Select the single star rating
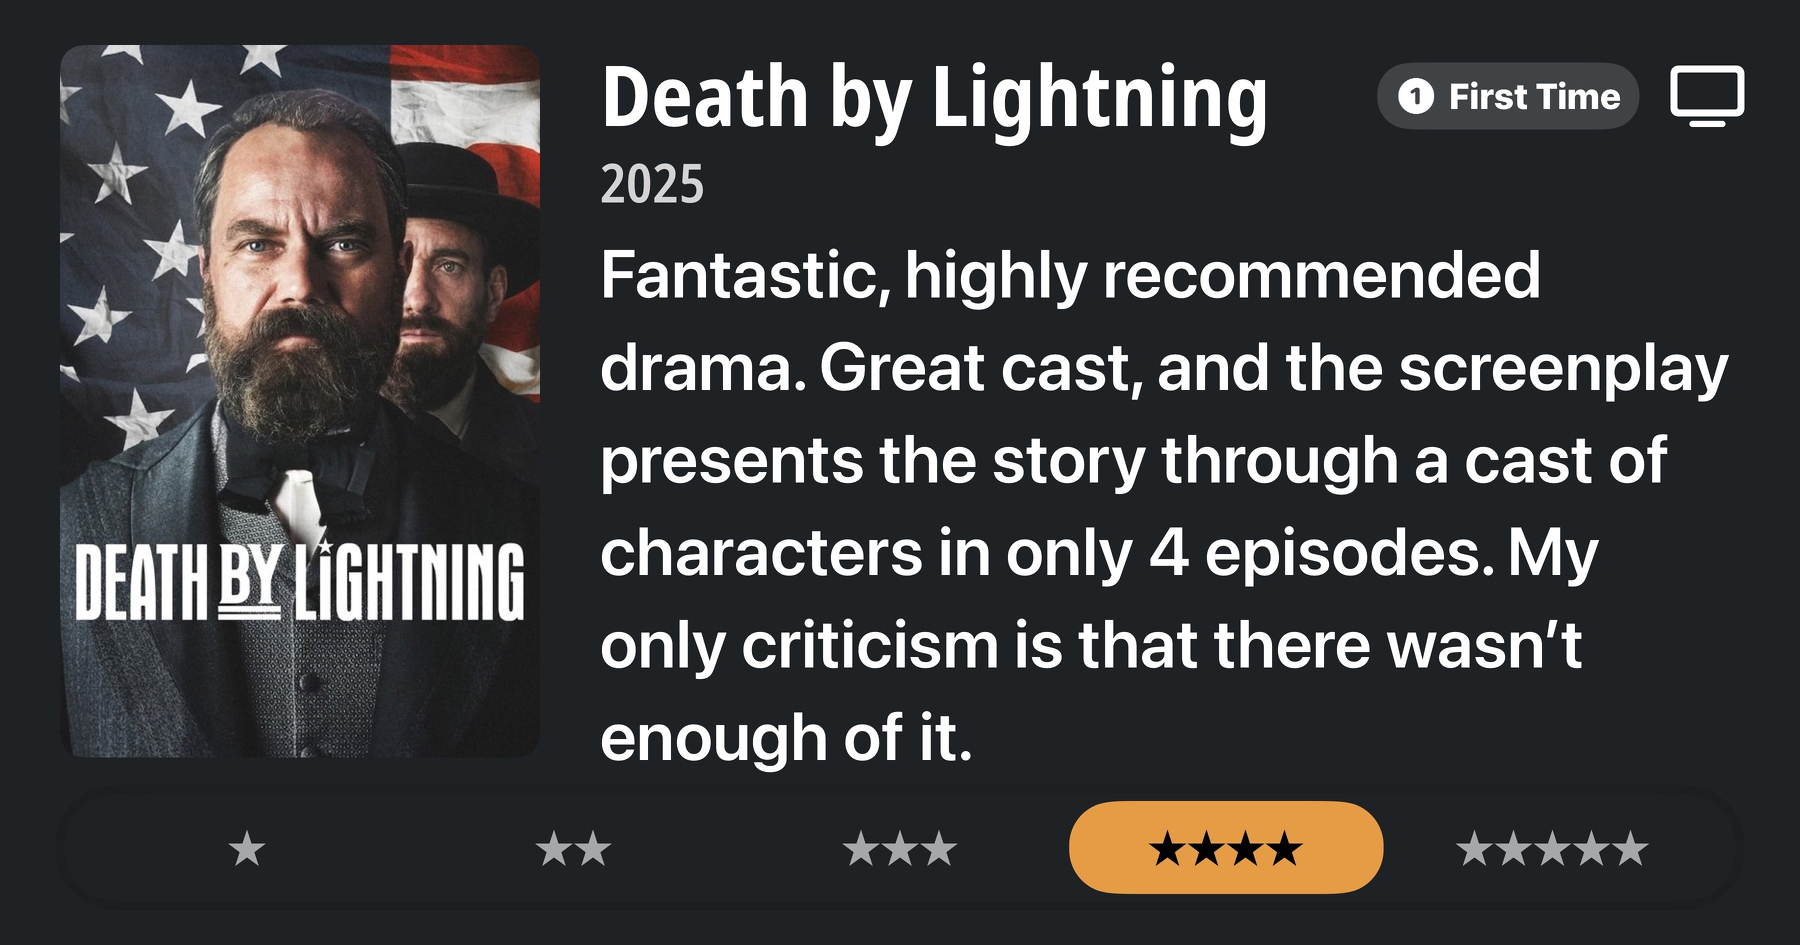 [247, 850]
